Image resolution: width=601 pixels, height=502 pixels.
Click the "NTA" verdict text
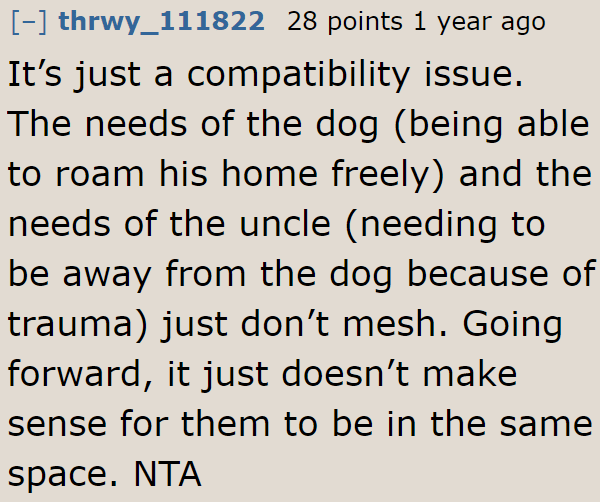click(x=167, y=474)
